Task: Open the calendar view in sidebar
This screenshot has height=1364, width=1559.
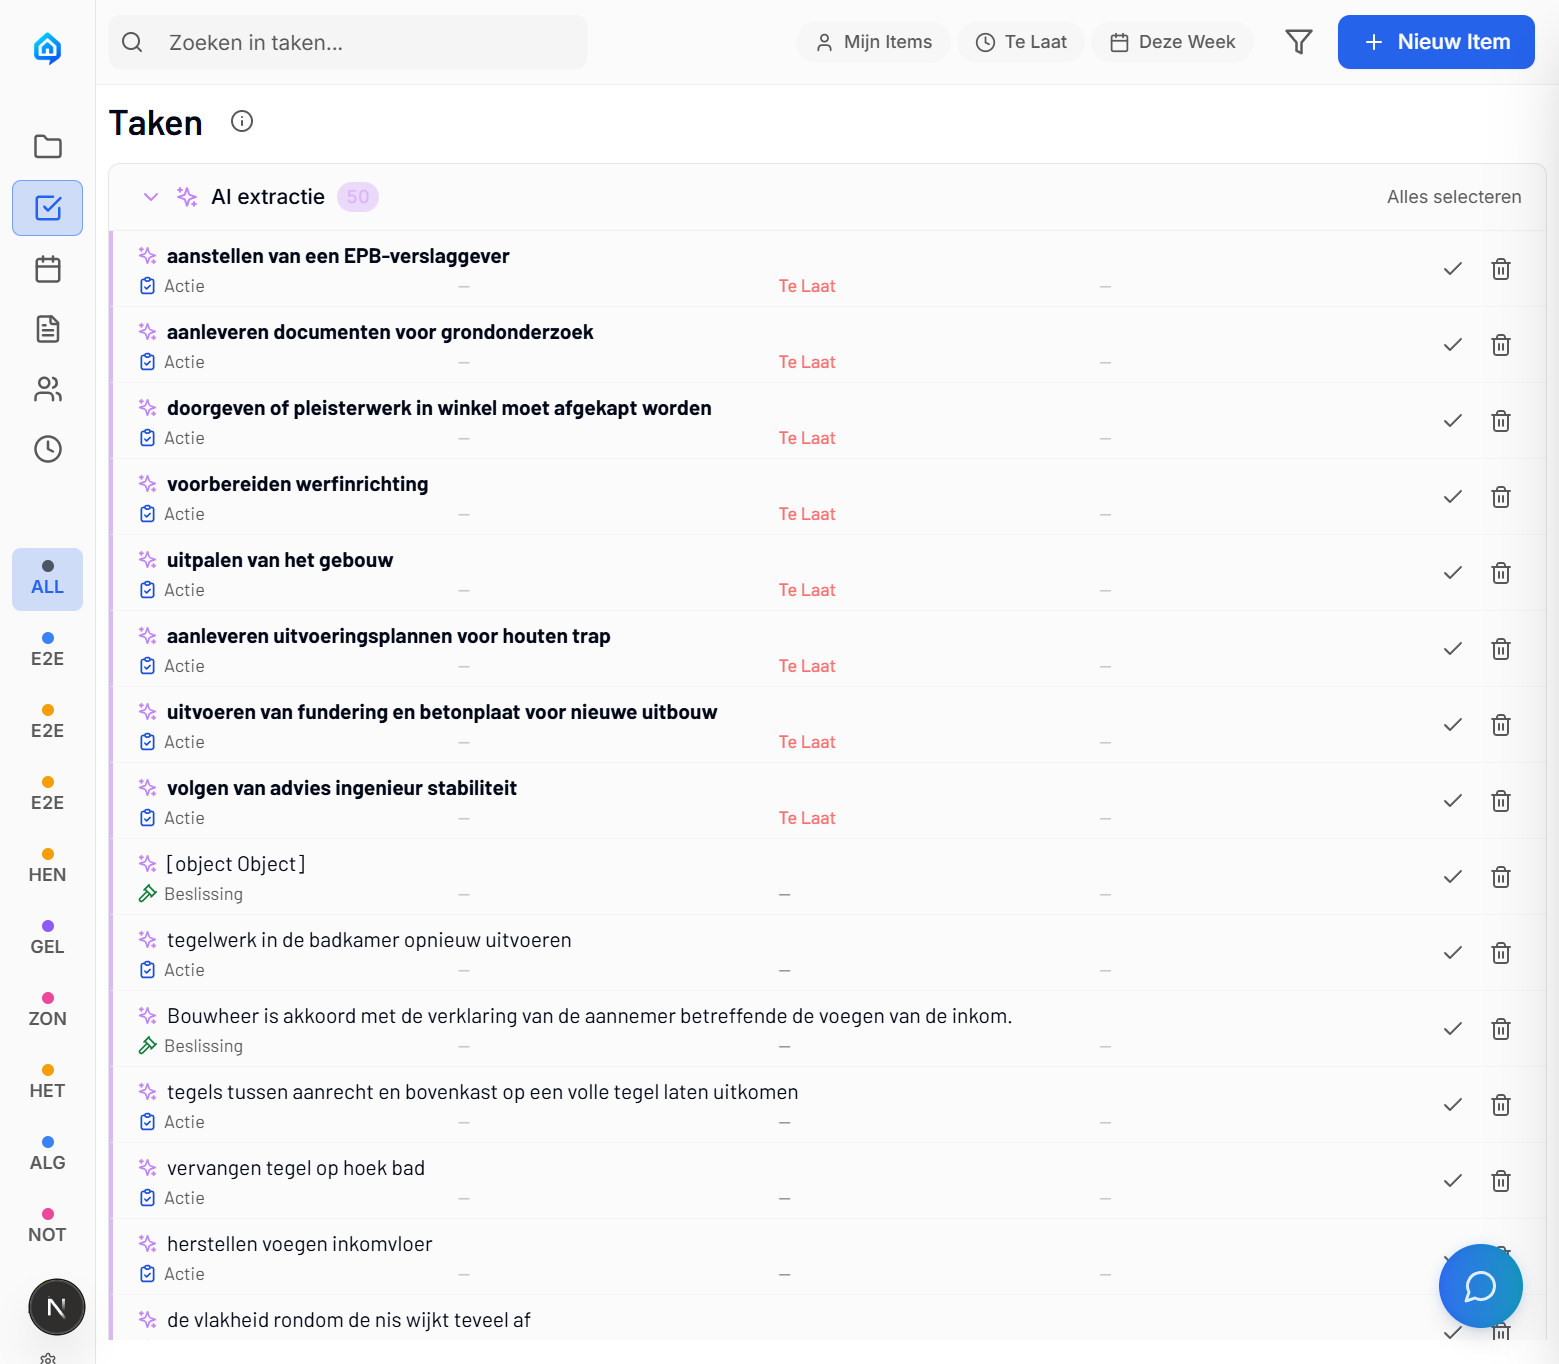Action: pyautogui.click(x=47, y=269)
